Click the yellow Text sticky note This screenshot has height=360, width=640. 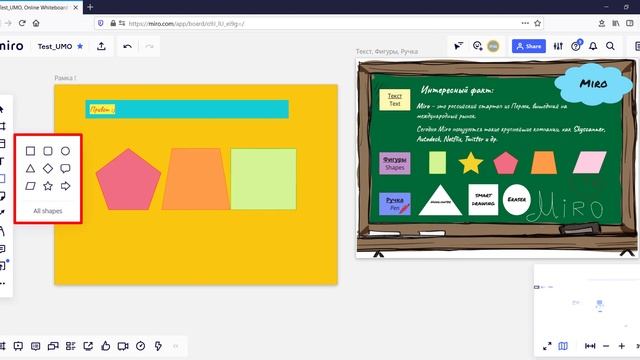394,100
